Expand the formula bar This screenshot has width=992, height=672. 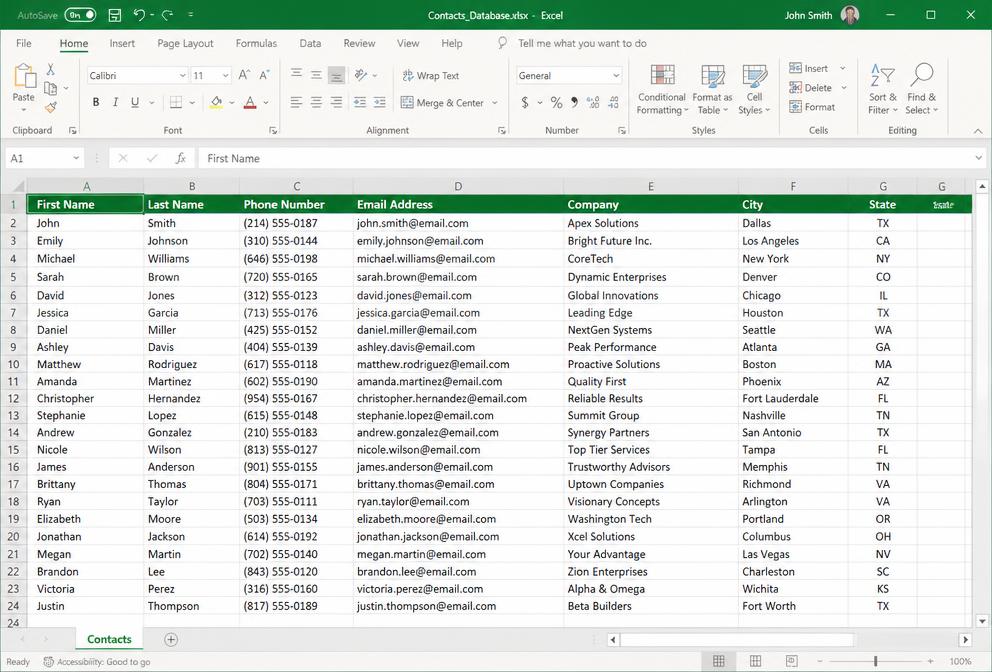(978, 158)
